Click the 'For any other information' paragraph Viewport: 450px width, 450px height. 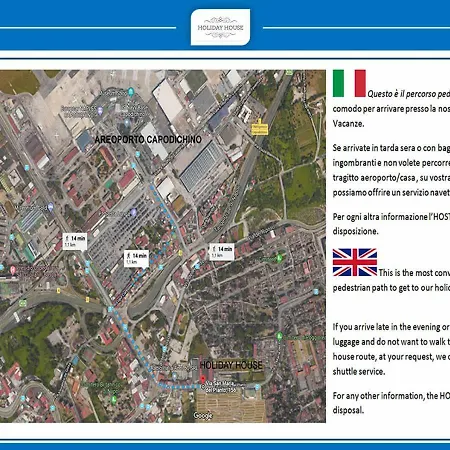[x=391, y=403]
